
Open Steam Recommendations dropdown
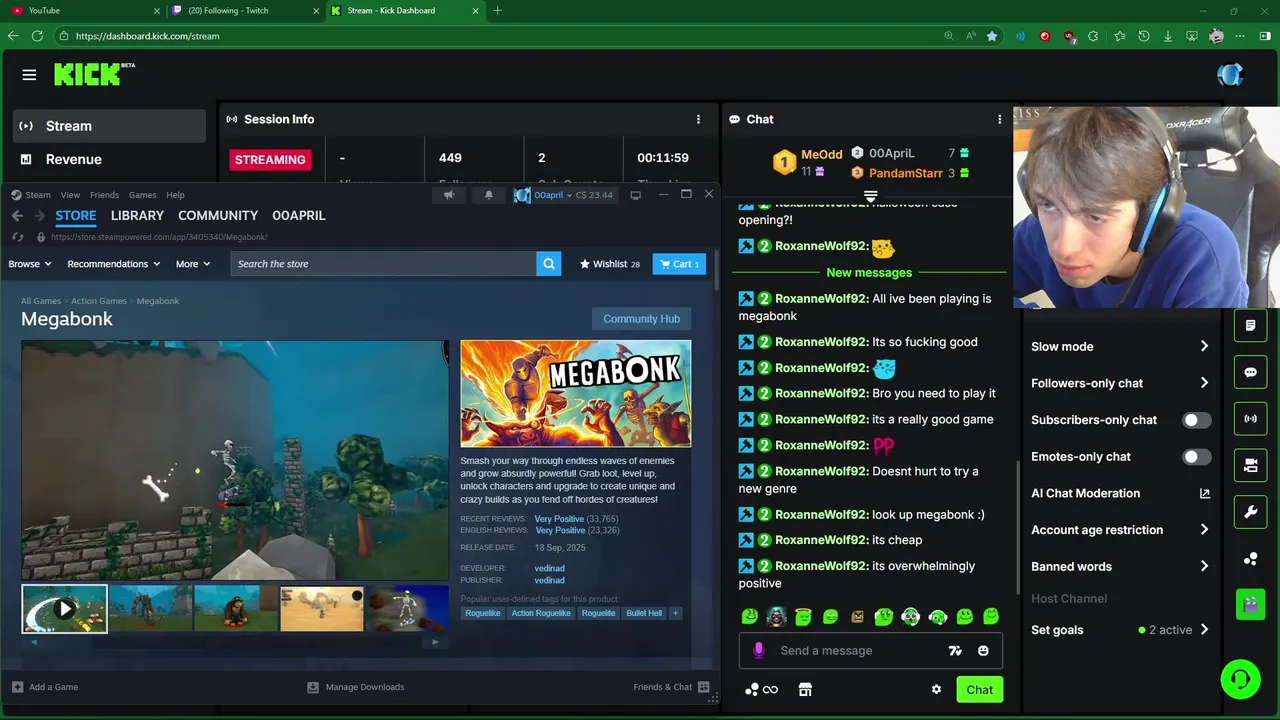coord(114,264)
